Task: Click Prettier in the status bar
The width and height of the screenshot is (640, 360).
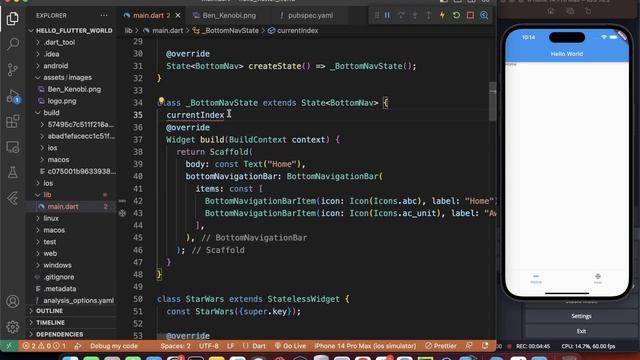Action: tap(440, 346)
